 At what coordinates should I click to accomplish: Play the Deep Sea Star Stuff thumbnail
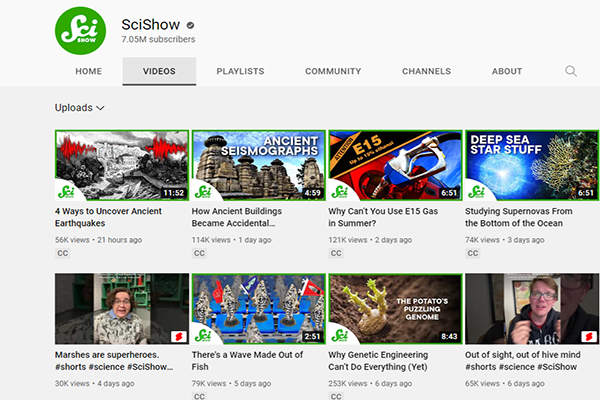click(532, 165)
